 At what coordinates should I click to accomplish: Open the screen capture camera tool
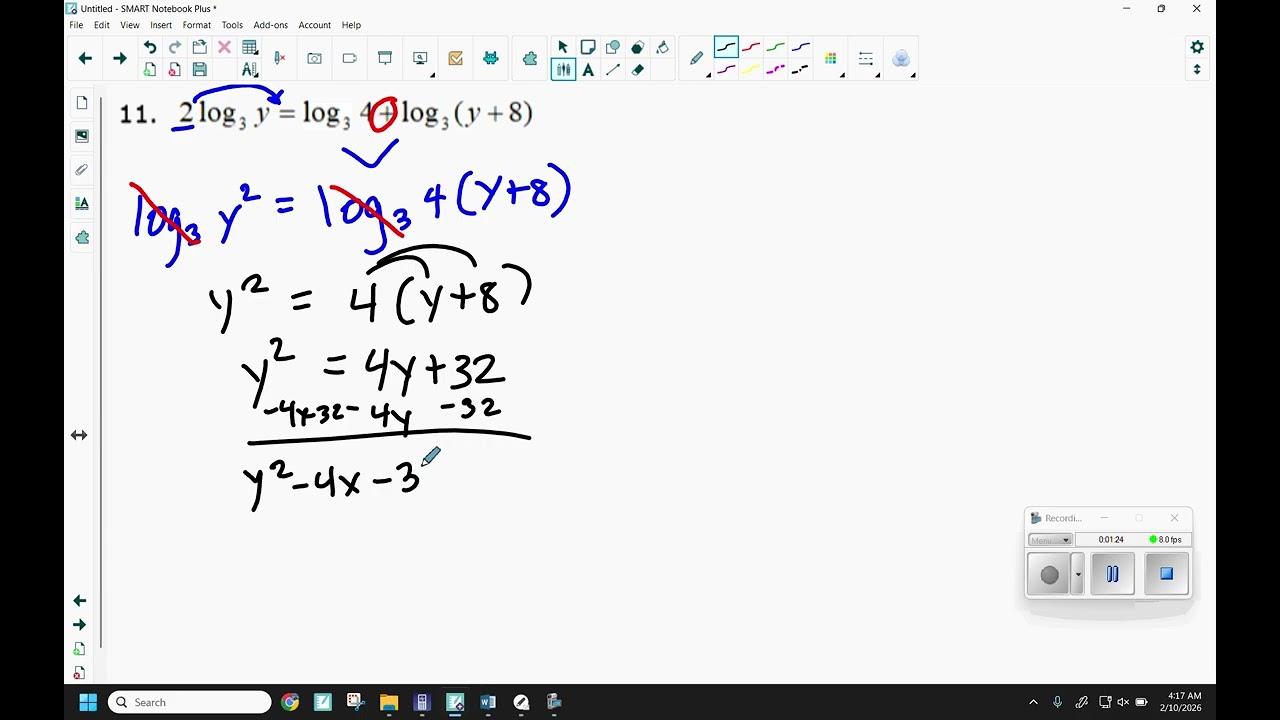click(315, 59)
